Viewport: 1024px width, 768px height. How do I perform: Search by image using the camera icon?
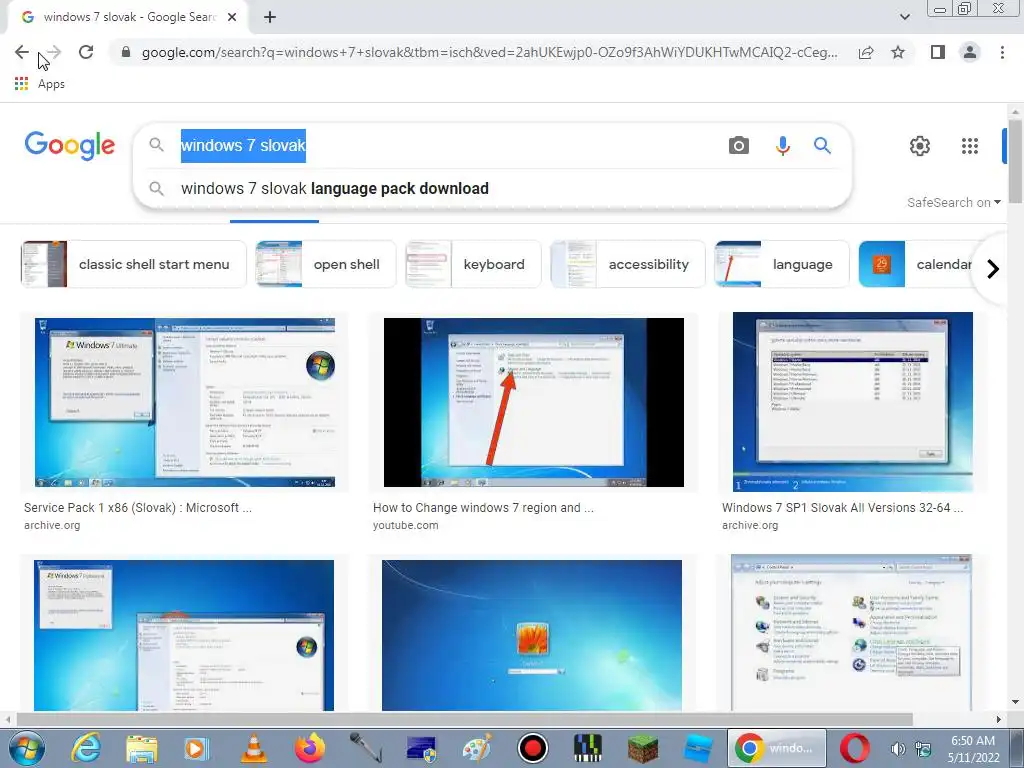click(739, 145)
